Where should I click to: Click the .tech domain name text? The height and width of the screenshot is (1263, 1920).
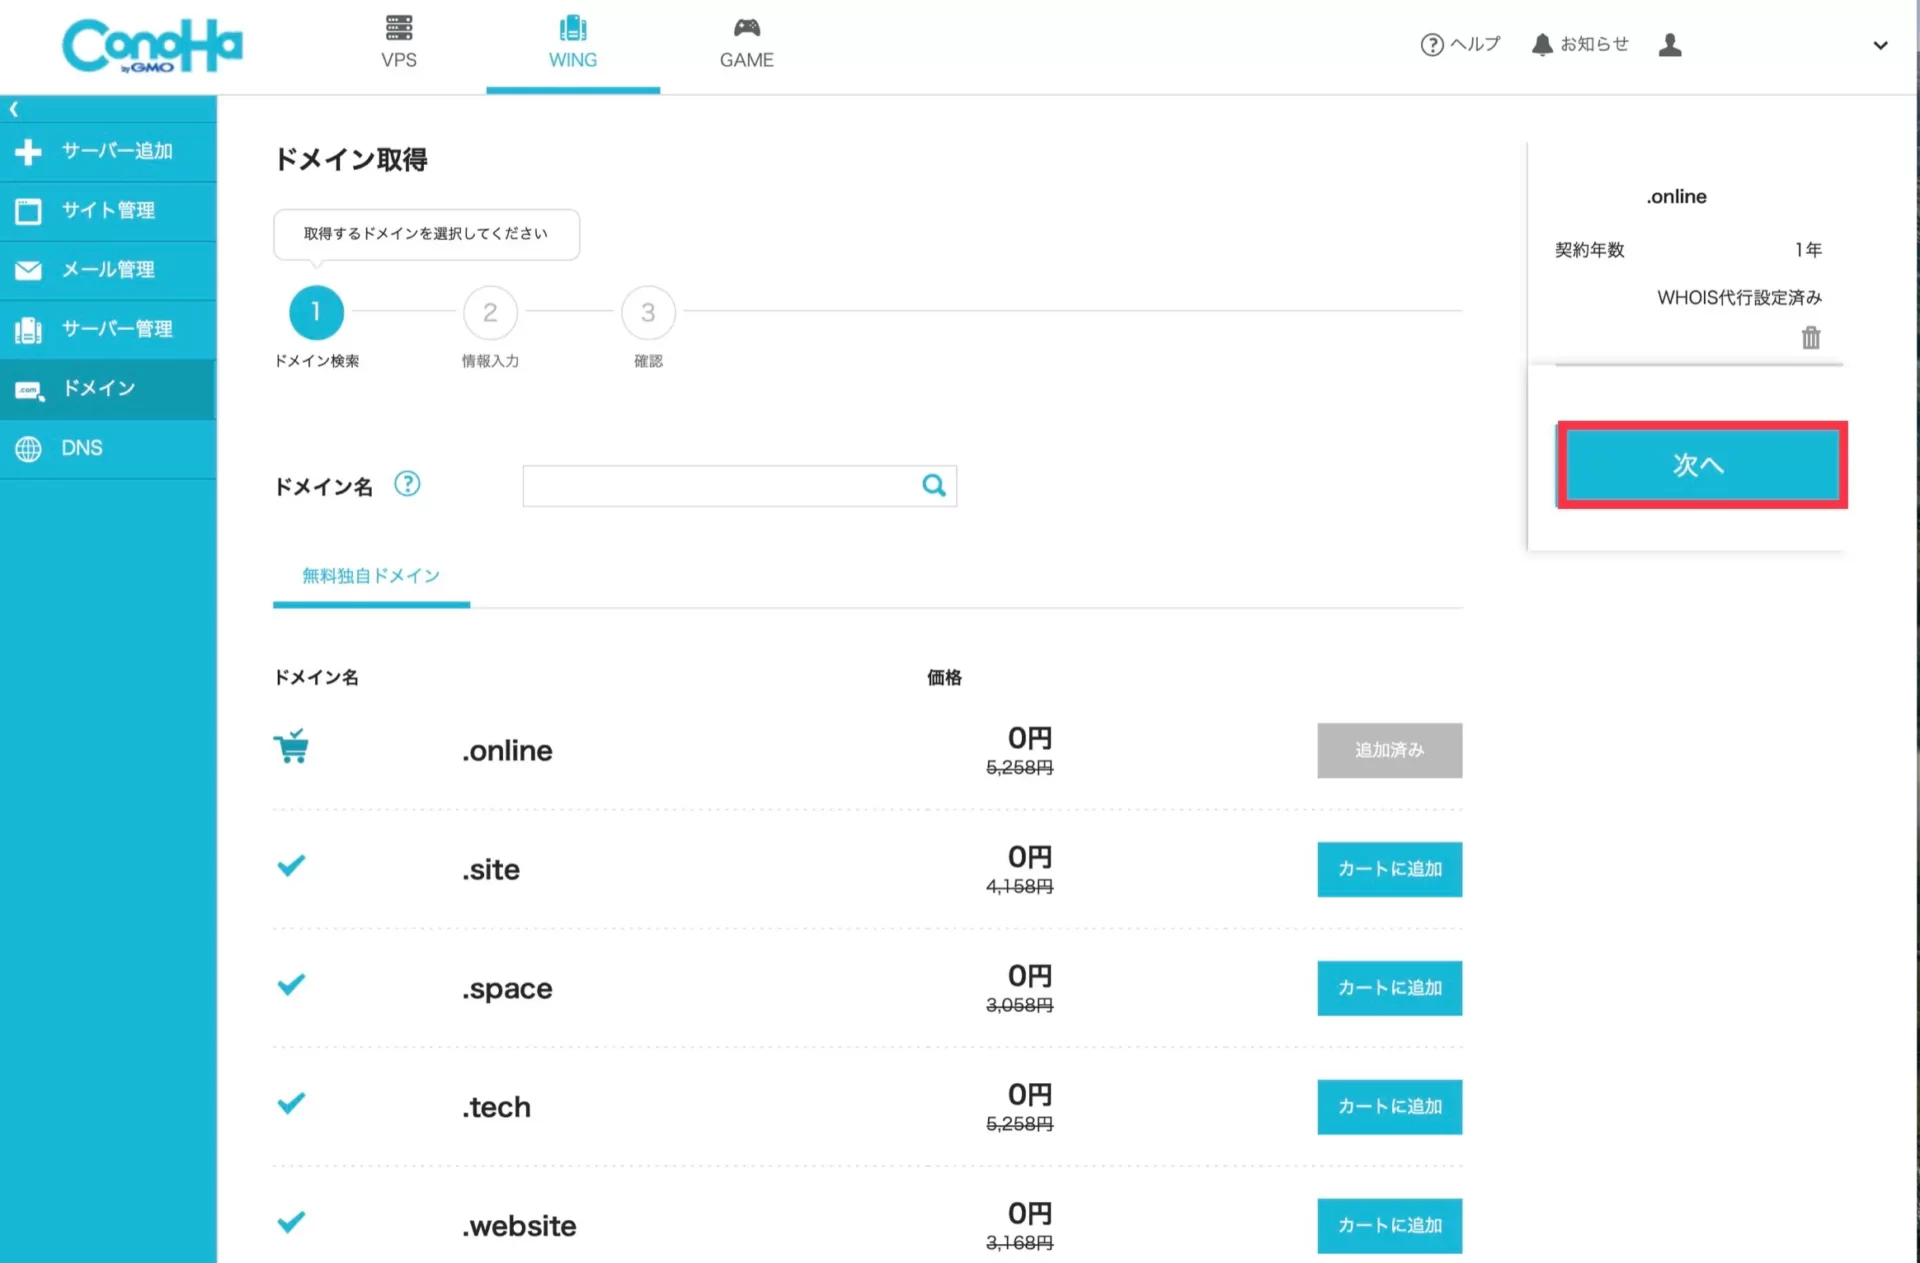click(496, 1107)
